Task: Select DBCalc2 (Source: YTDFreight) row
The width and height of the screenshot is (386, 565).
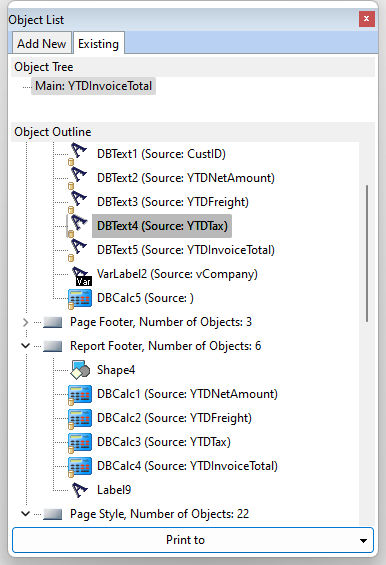Action: [x=174, y=418]
